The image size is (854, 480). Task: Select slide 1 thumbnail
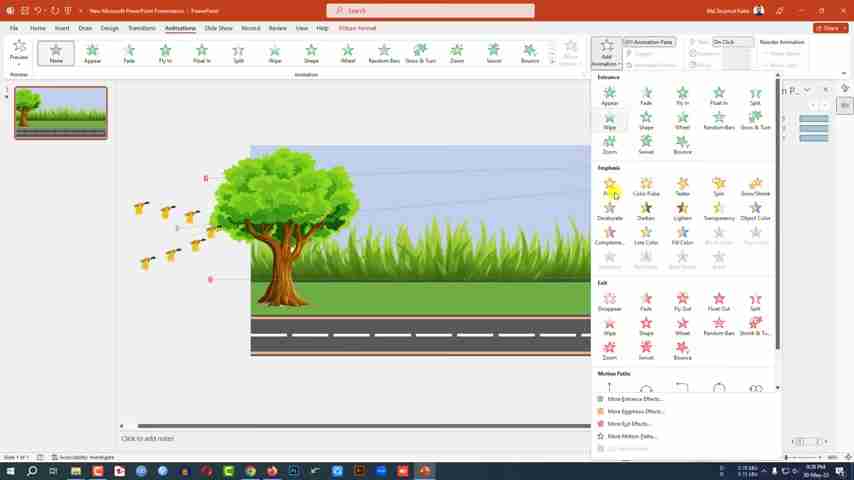tap(61, 112)
